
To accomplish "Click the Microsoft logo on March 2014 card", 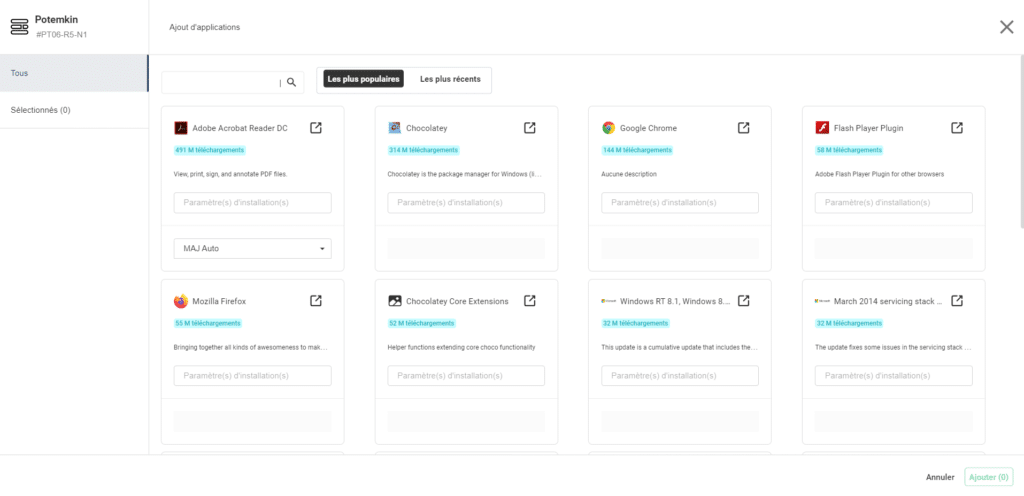I will click(x=822, y=301).
